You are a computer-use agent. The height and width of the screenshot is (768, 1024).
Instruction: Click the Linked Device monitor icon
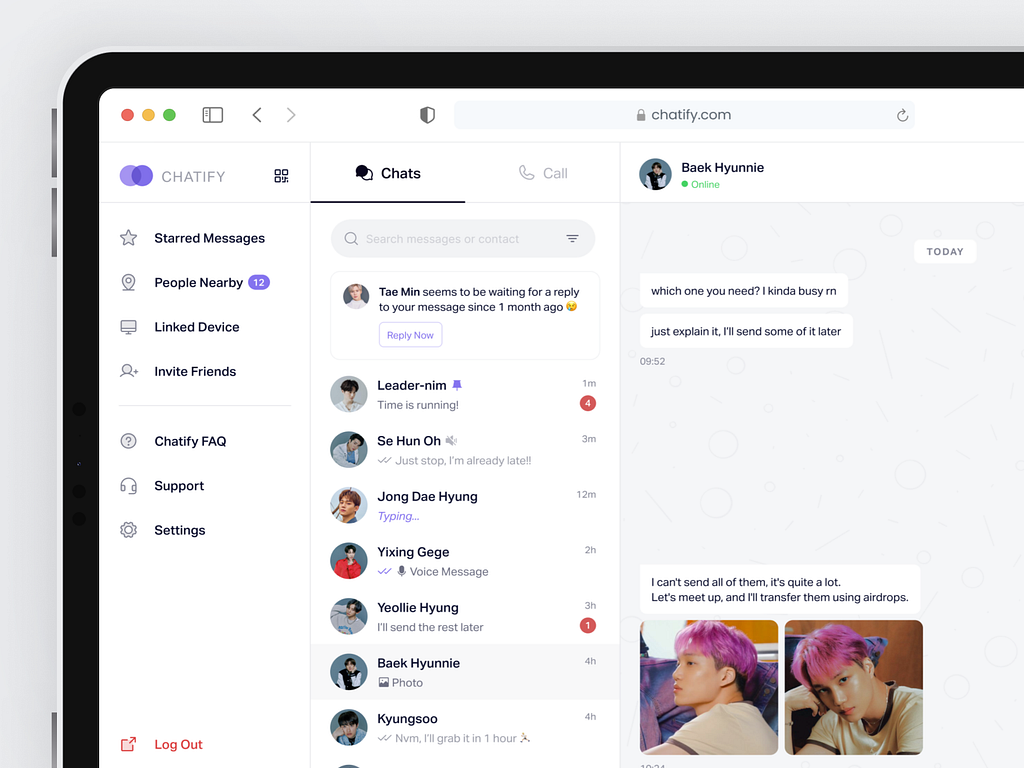[x=128, y=326]
